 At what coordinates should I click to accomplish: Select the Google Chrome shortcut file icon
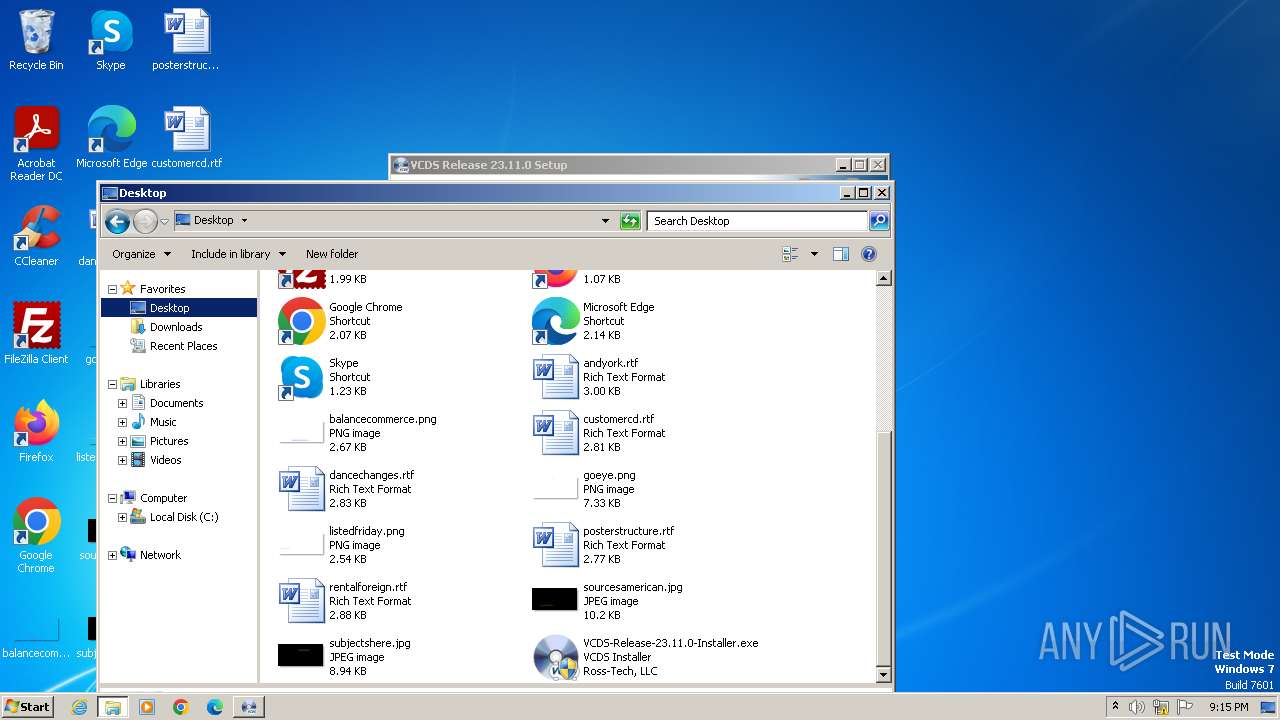301,321
